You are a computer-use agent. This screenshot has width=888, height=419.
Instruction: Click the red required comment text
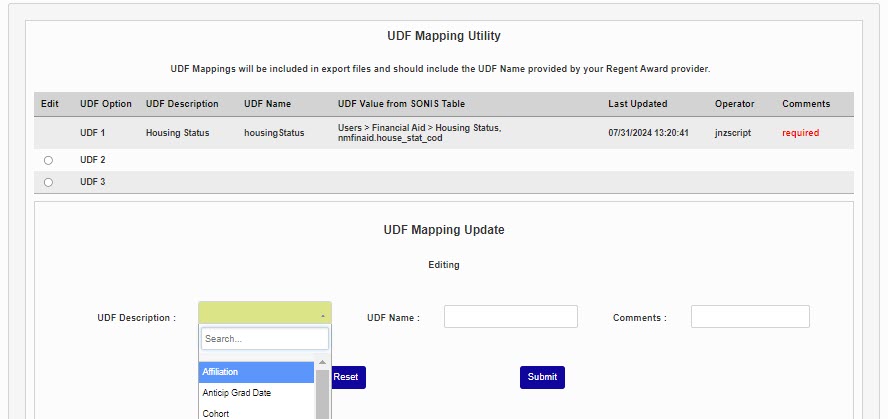click(800, 133)
